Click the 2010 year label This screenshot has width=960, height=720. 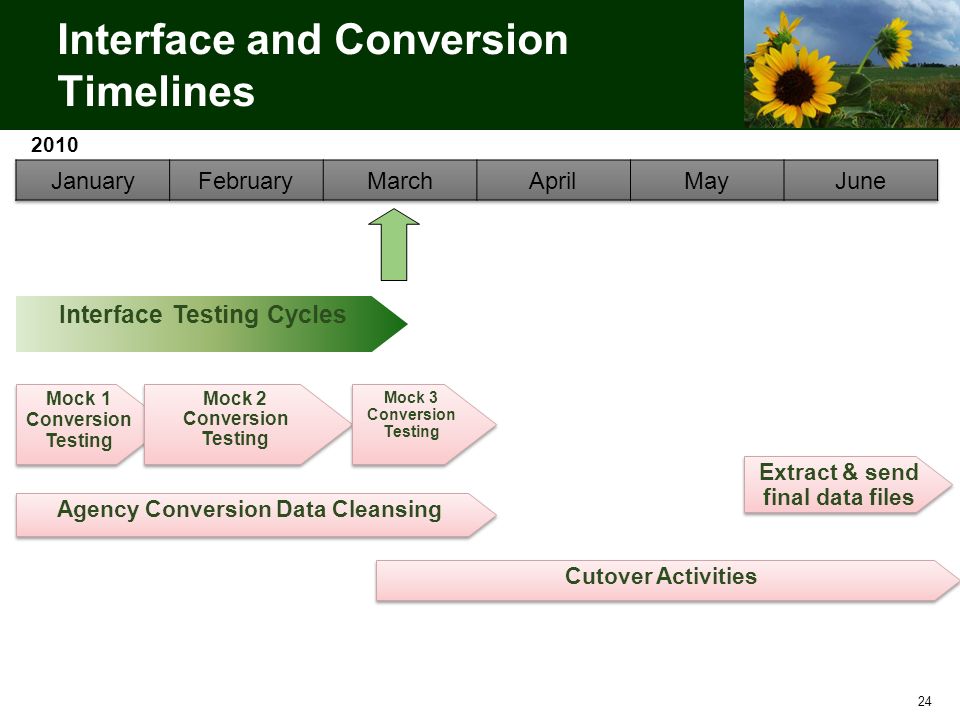[54, 145]
